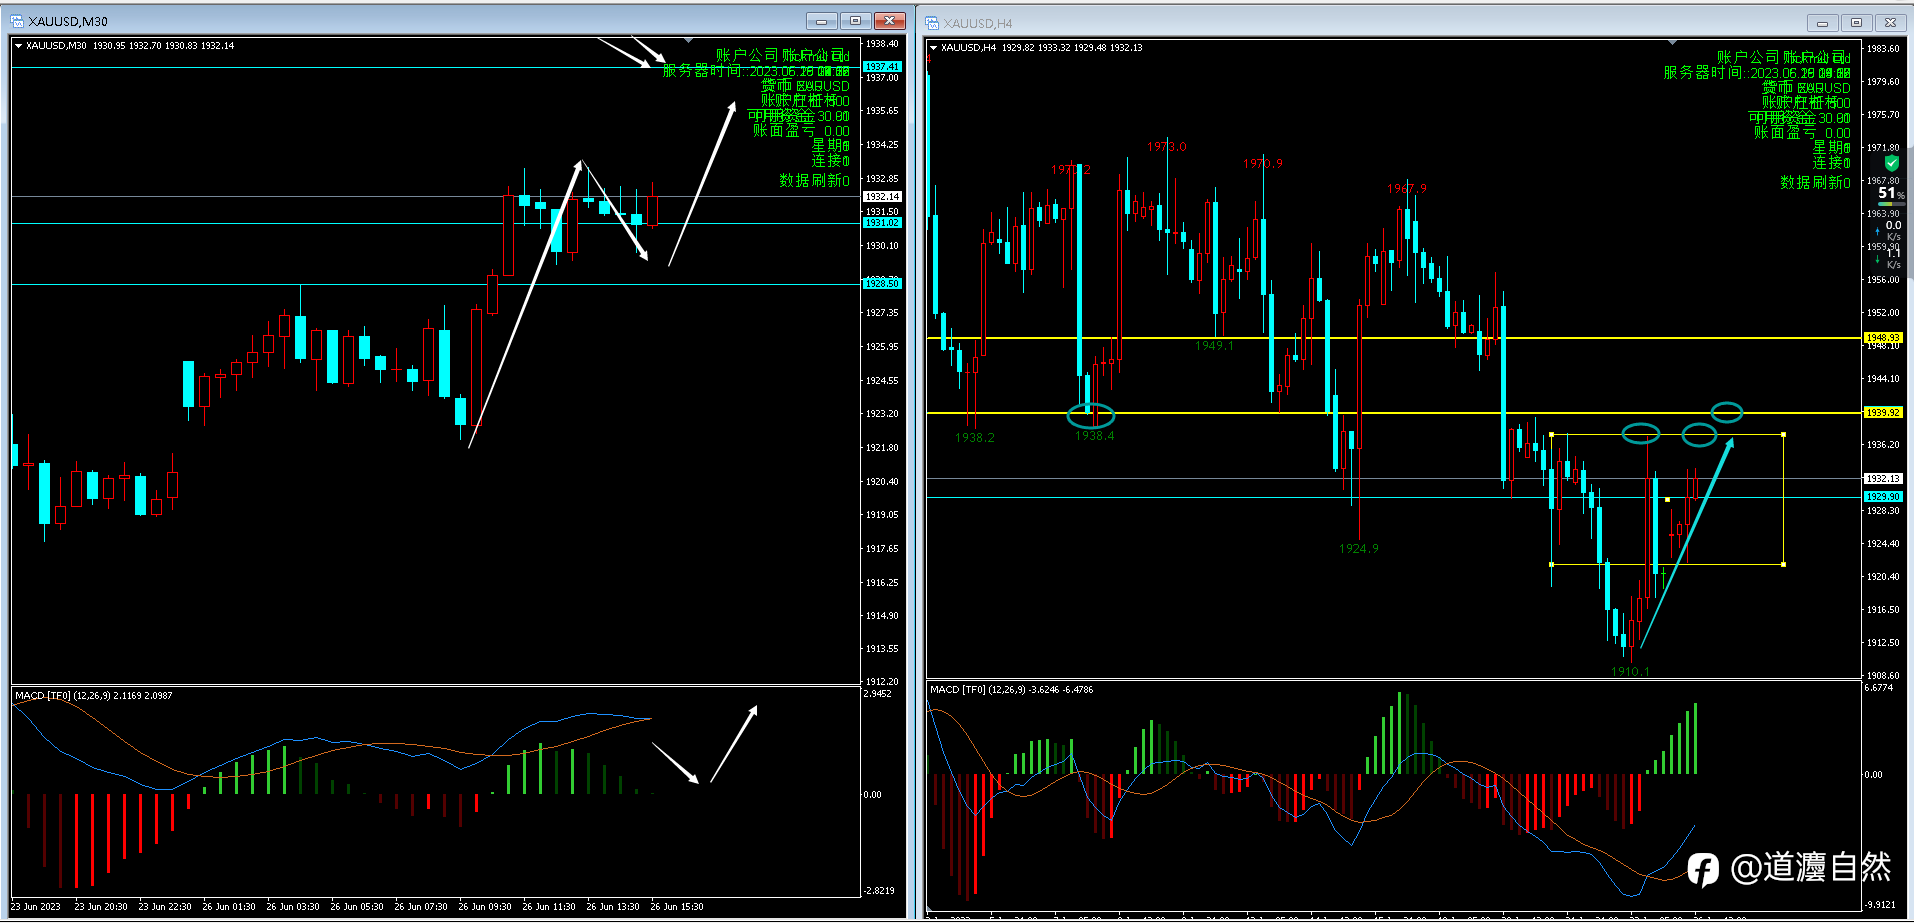The image size is (1914, 923).
Task: Select the 1948.93 yellow price label
Action: 1883,338
